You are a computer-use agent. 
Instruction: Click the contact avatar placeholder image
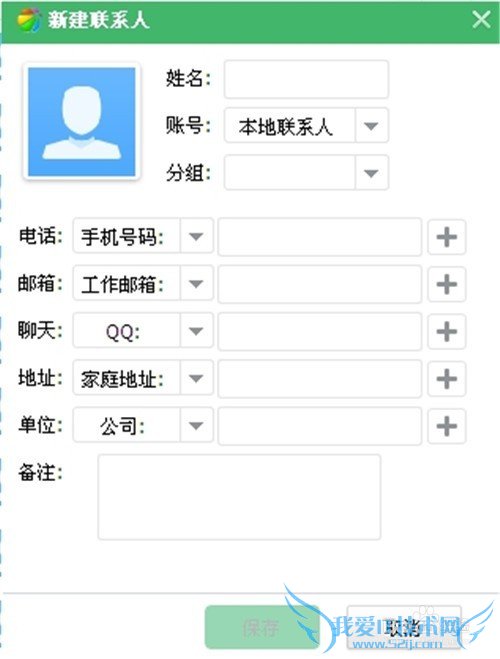point(82,121)
